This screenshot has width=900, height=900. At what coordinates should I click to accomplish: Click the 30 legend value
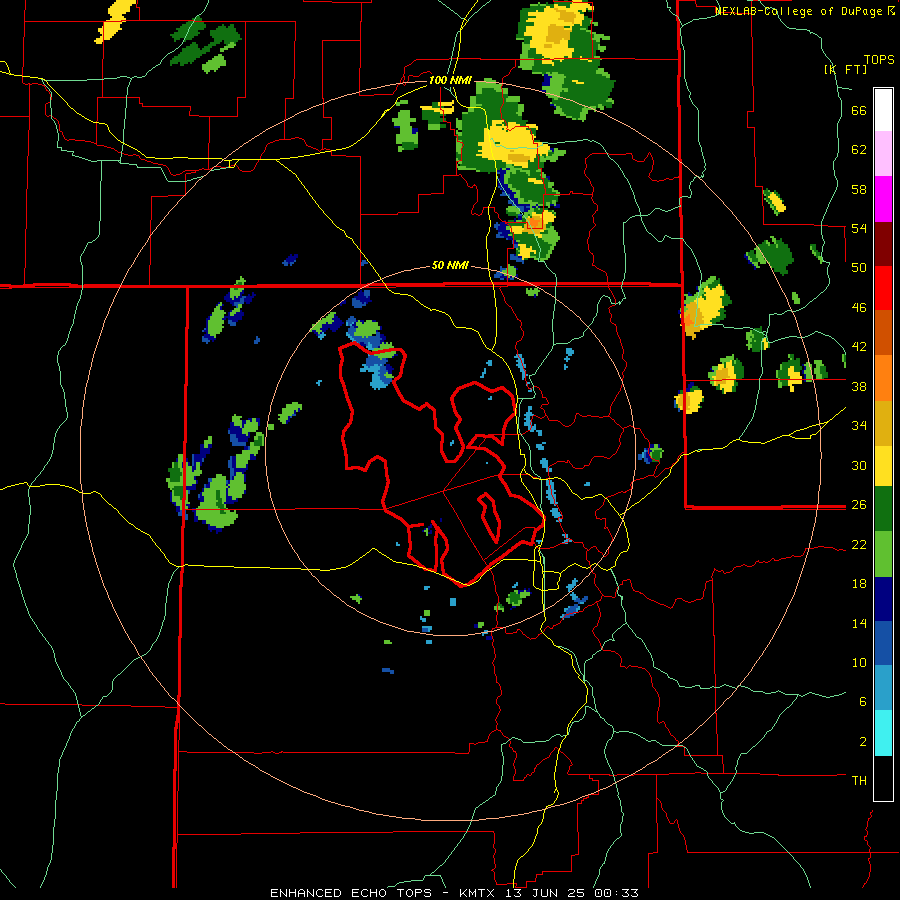[x=859, y=465]
